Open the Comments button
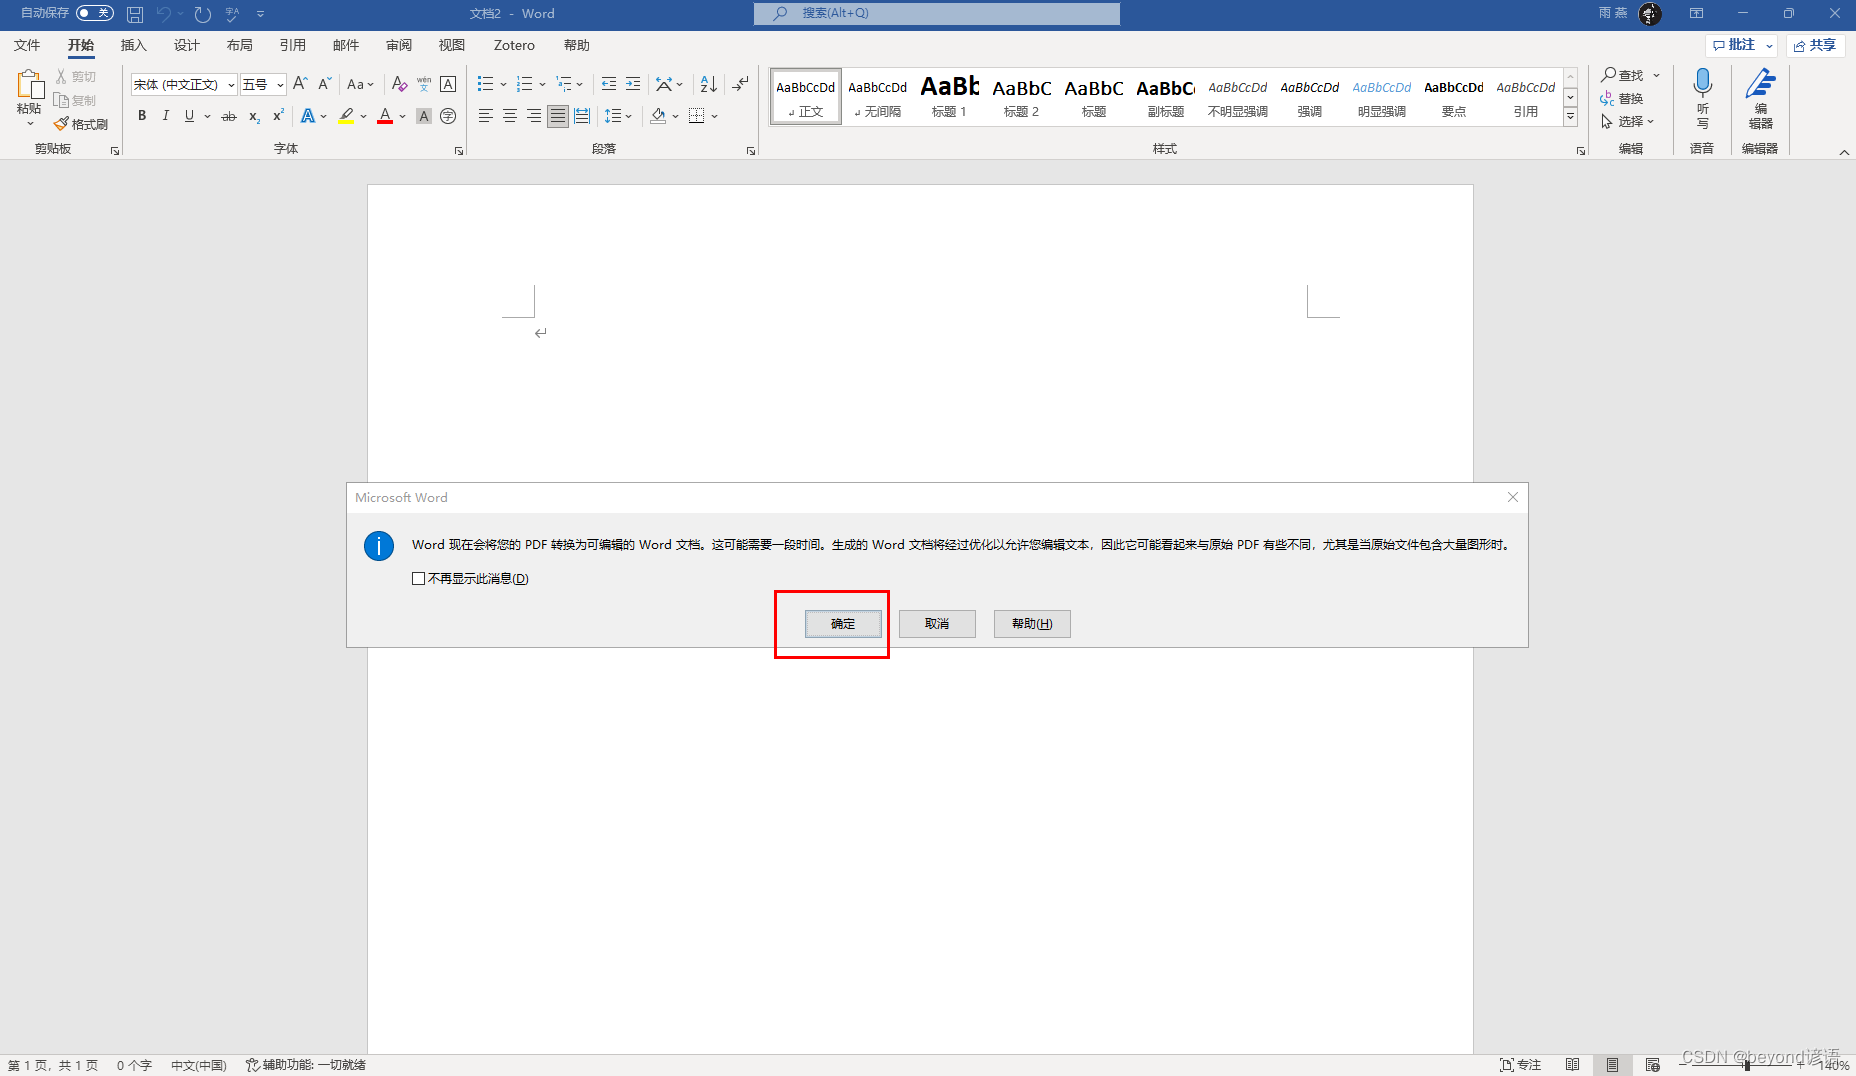Screen dimensions: 1856x1076 1741,46
